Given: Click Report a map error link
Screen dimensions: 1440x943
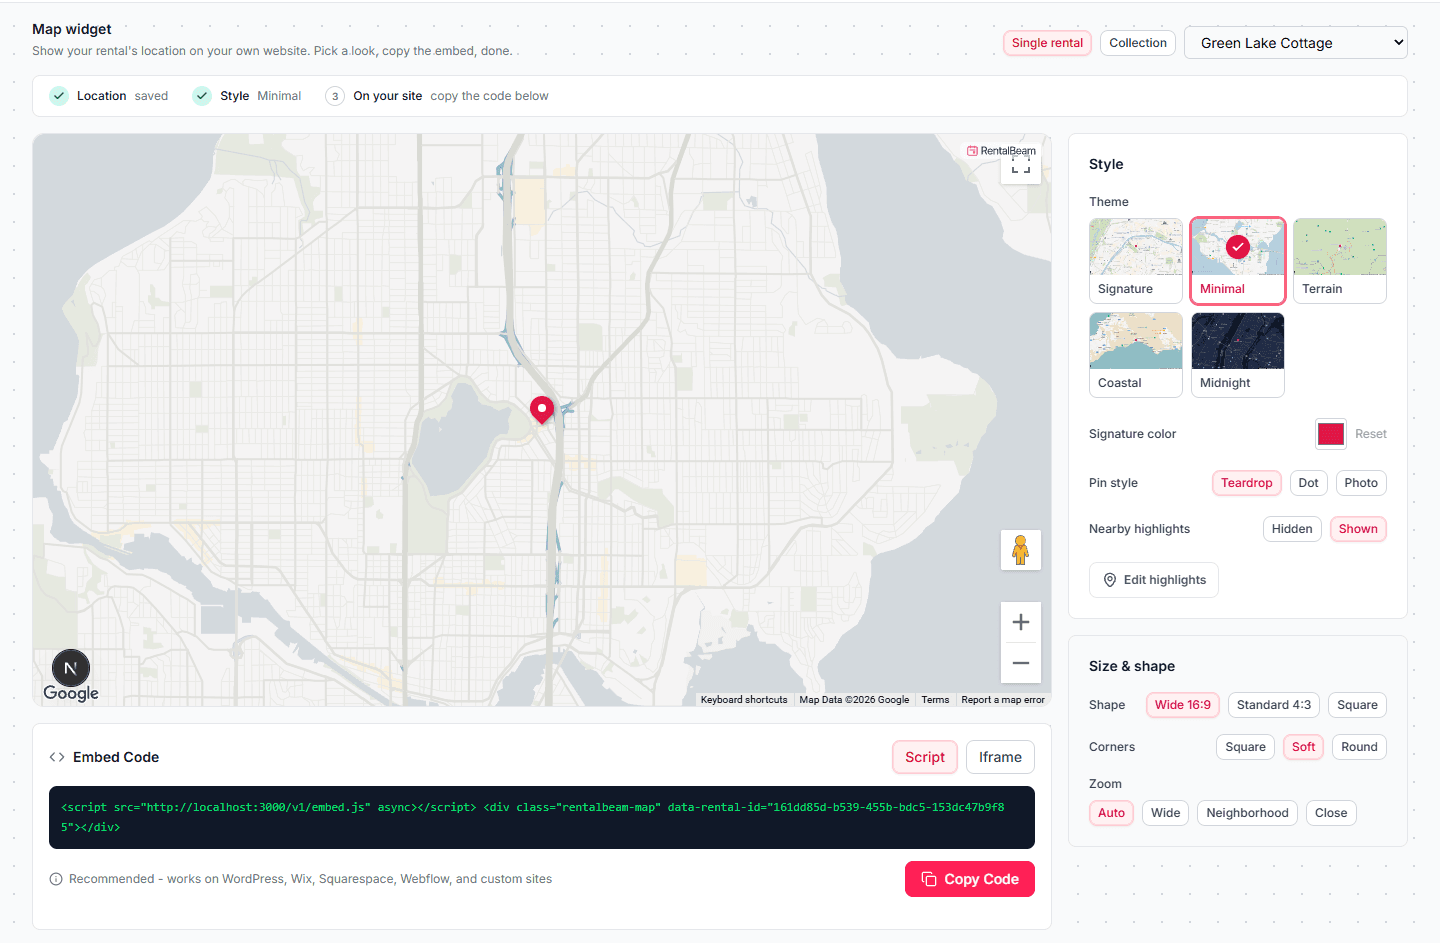Looking at the screenshot, I should (1003, 700).
